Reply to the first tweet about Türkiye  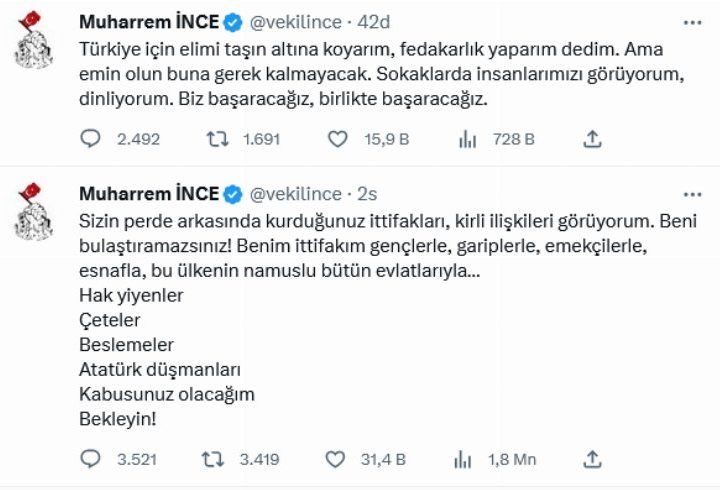(x=91, y=139)
